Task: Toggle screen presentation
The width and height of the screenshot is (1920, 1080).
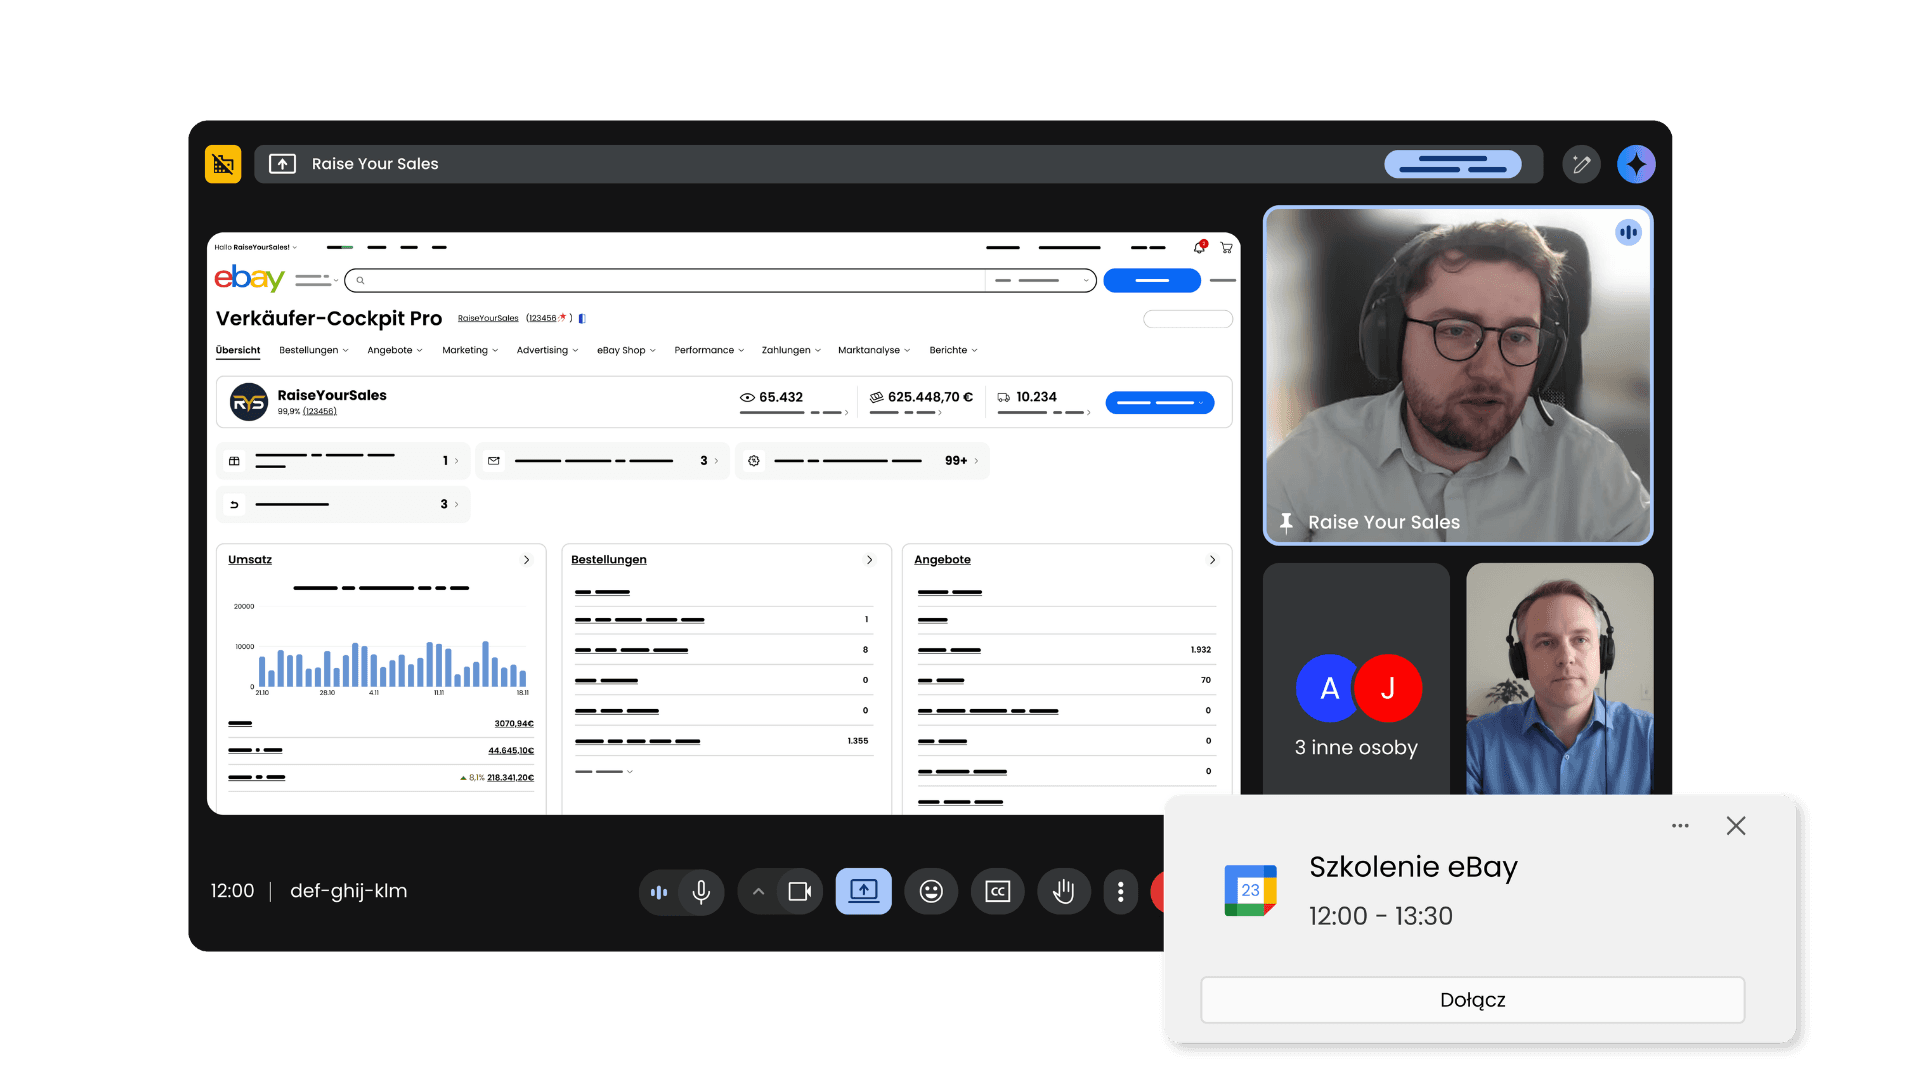Action: point(864,892)
